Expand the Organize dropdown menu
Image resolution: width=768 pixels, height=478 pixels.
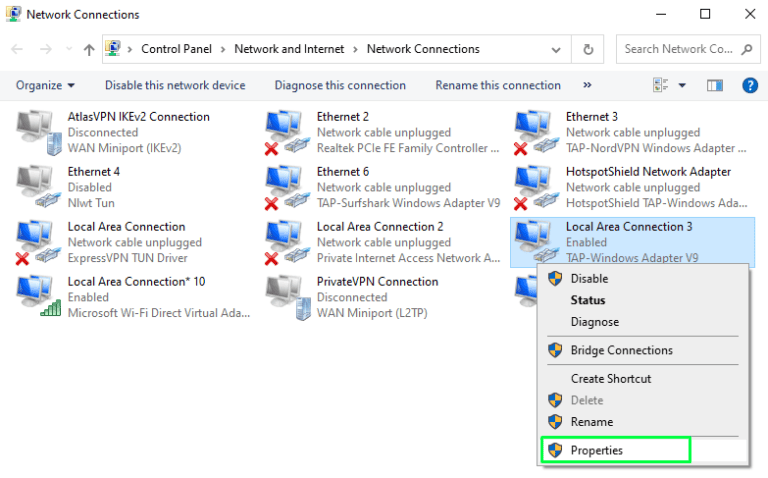tap(46, 86)
